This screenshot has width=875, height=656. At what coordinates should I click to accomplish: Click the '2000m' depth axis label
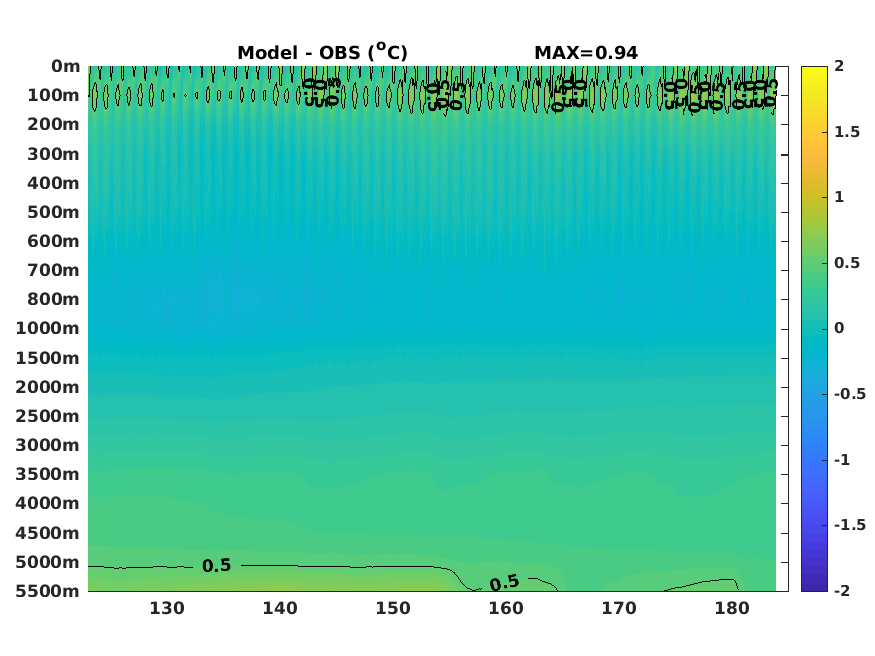[48, 387]
